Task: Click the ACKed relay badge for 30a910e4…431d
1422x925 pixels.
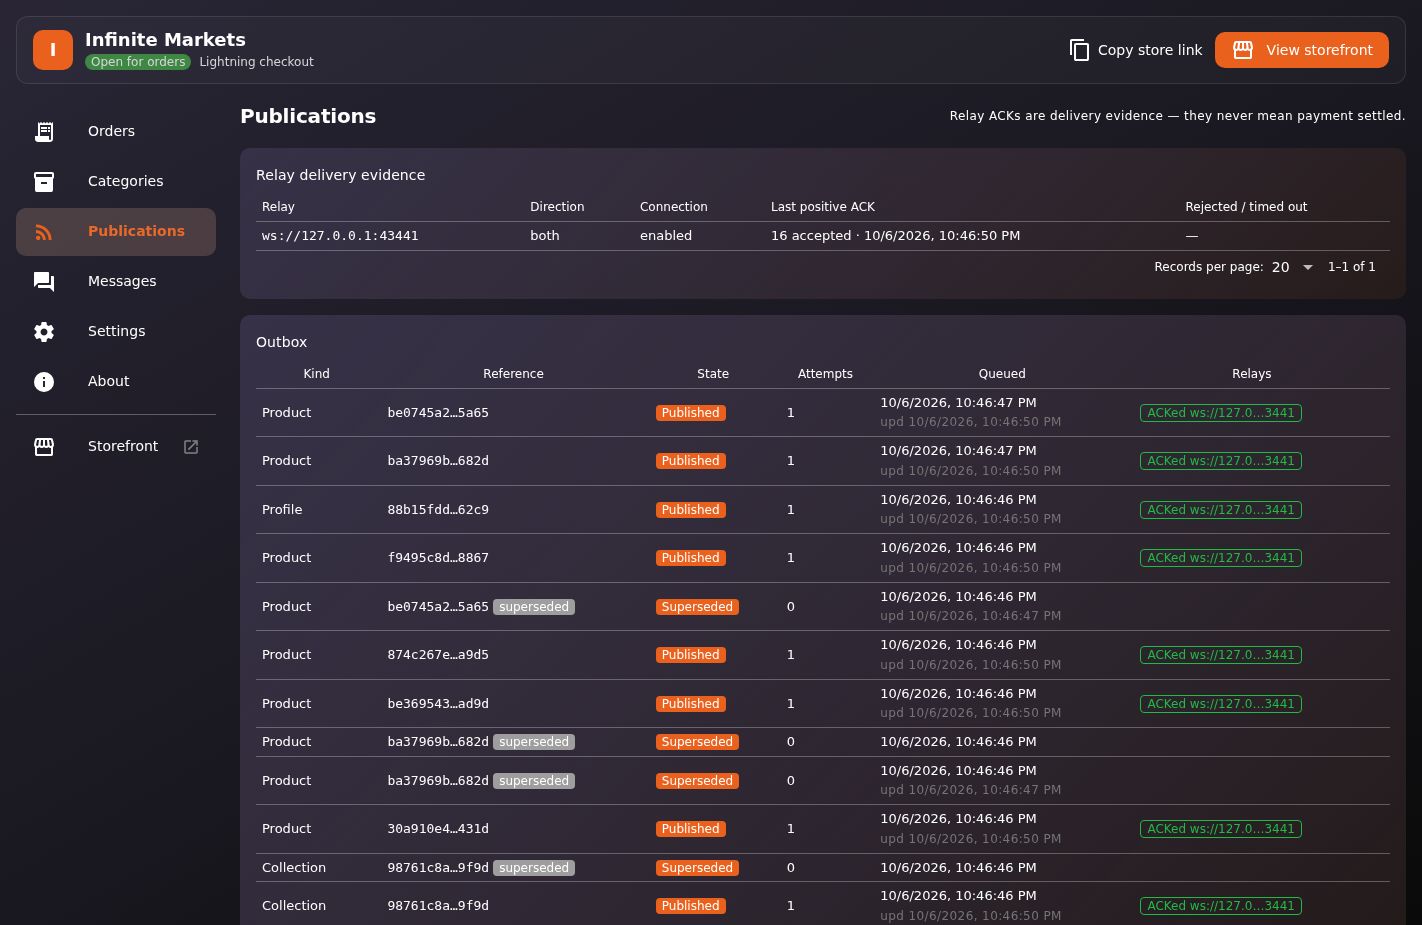Action: click(x=1220, y=829)
